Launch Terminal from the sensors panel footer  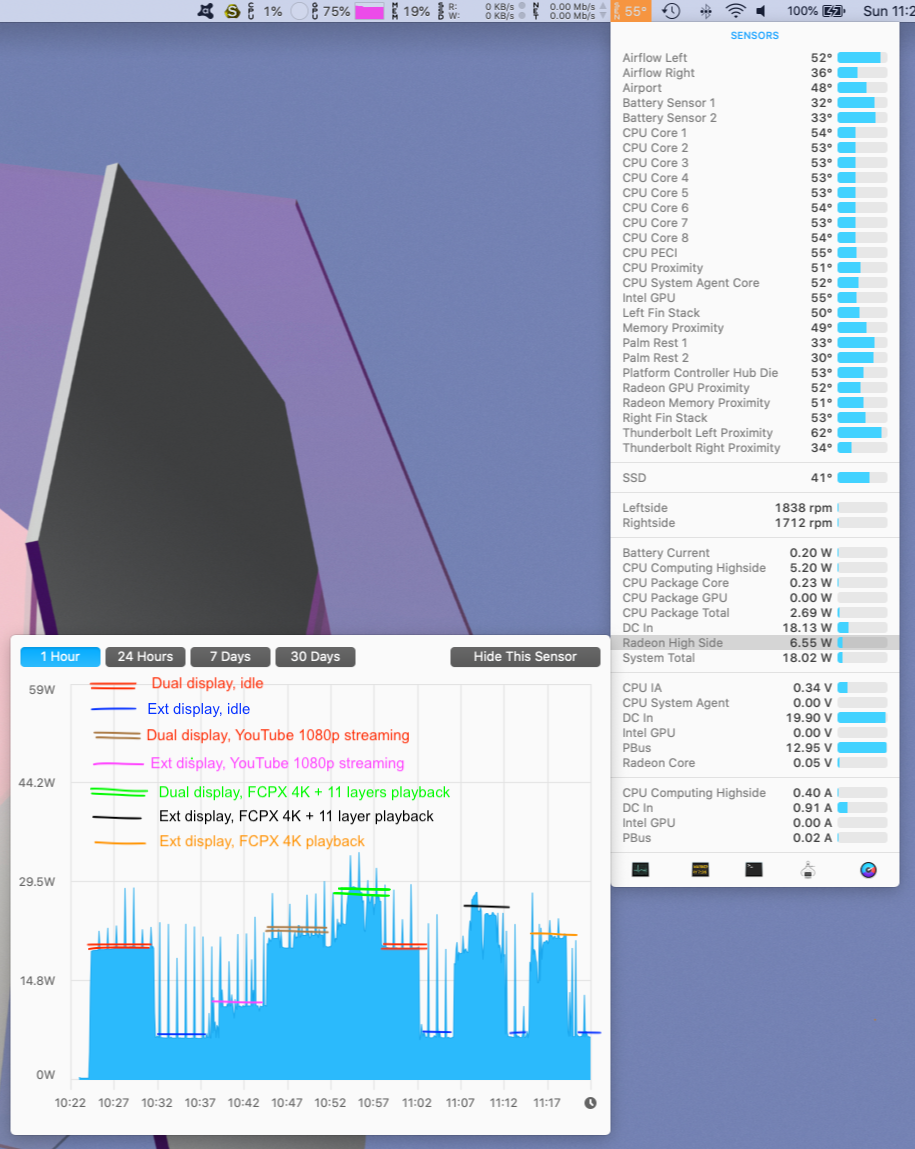tap(753, 869)
